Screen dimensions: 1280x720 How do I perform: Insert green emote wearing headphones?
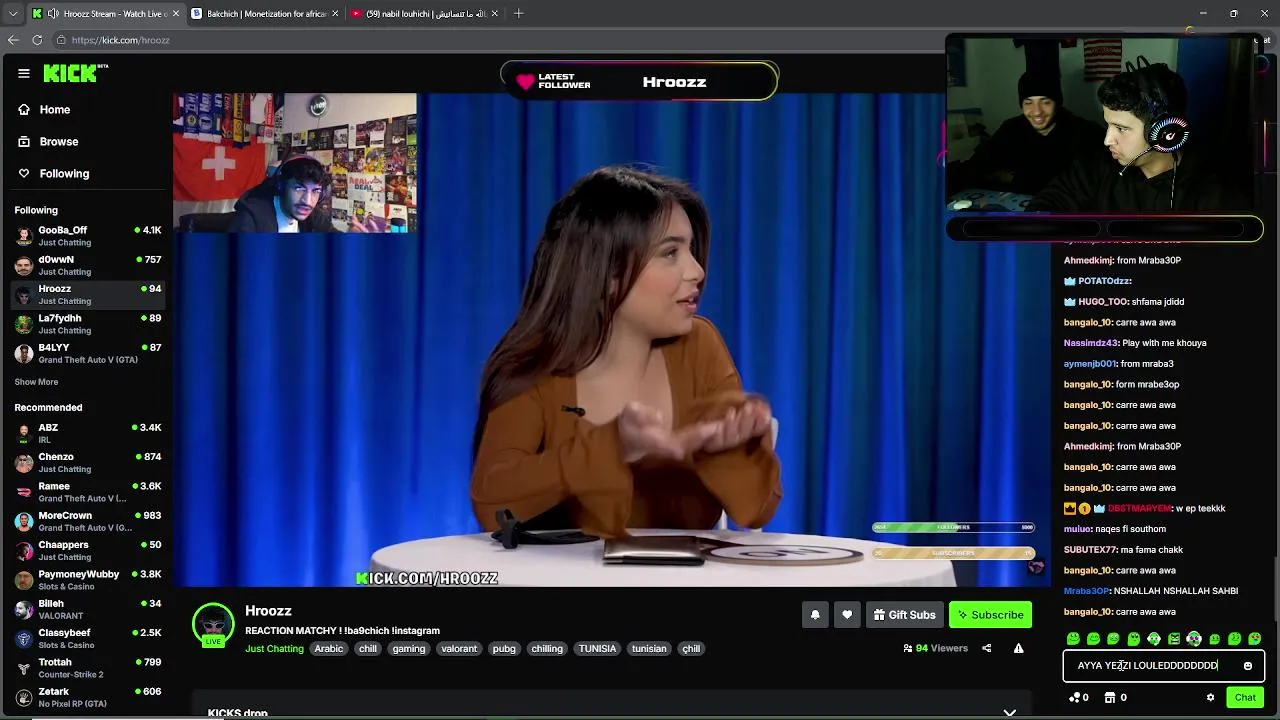1154,638
